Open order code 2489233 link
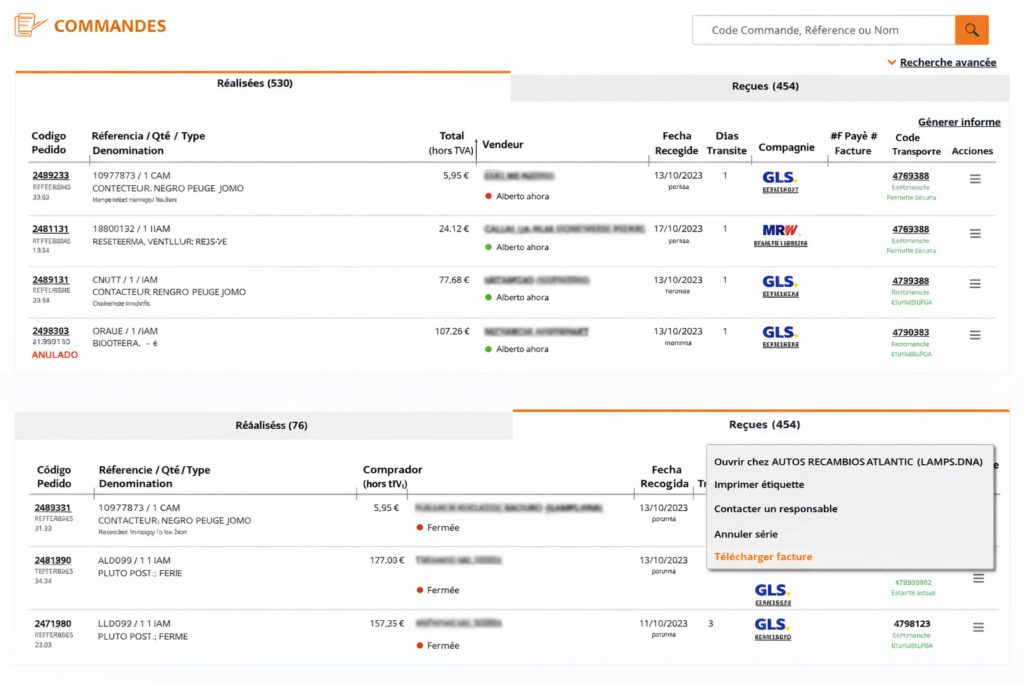Viewport: 1024px width, 683px height. 50,175
